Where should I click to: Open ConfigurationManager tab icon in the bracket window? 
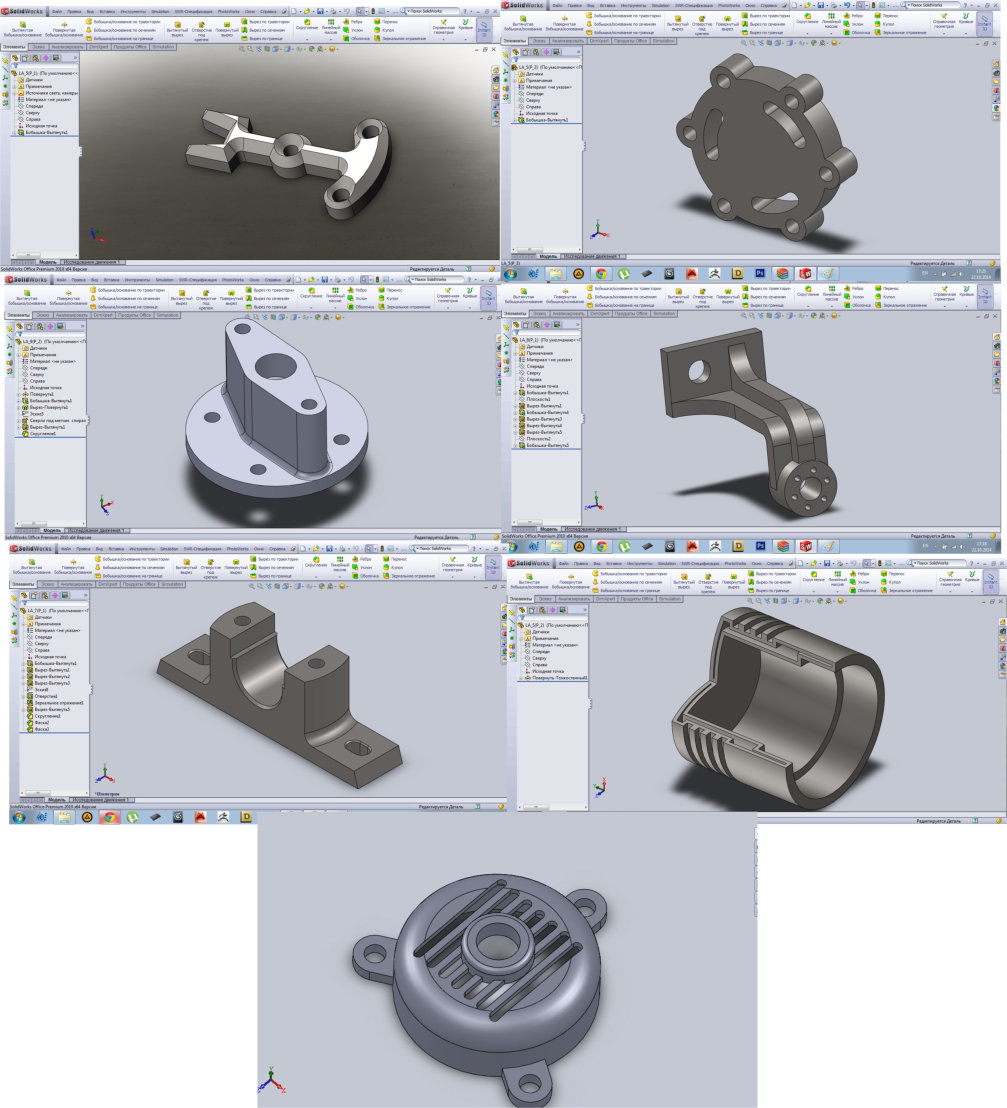coord(537,325)
